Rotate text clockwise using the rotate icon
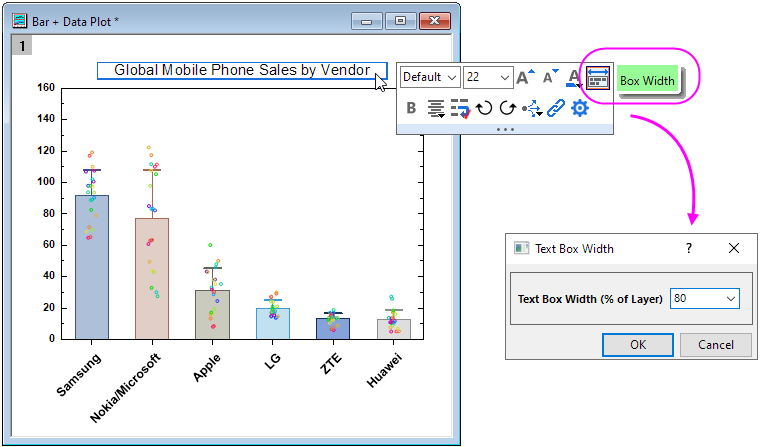Viewport: 770px width, 447px height. click(507, 108)
